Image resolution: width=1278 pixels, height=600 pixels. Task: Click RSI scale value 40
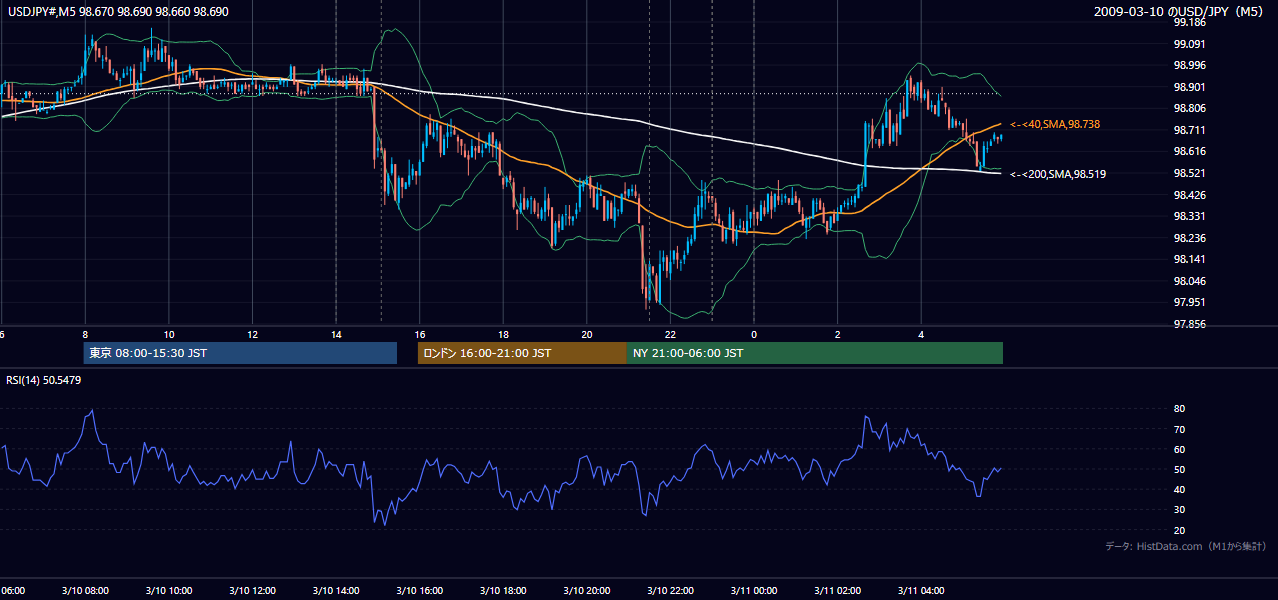tap(1180, 489)
